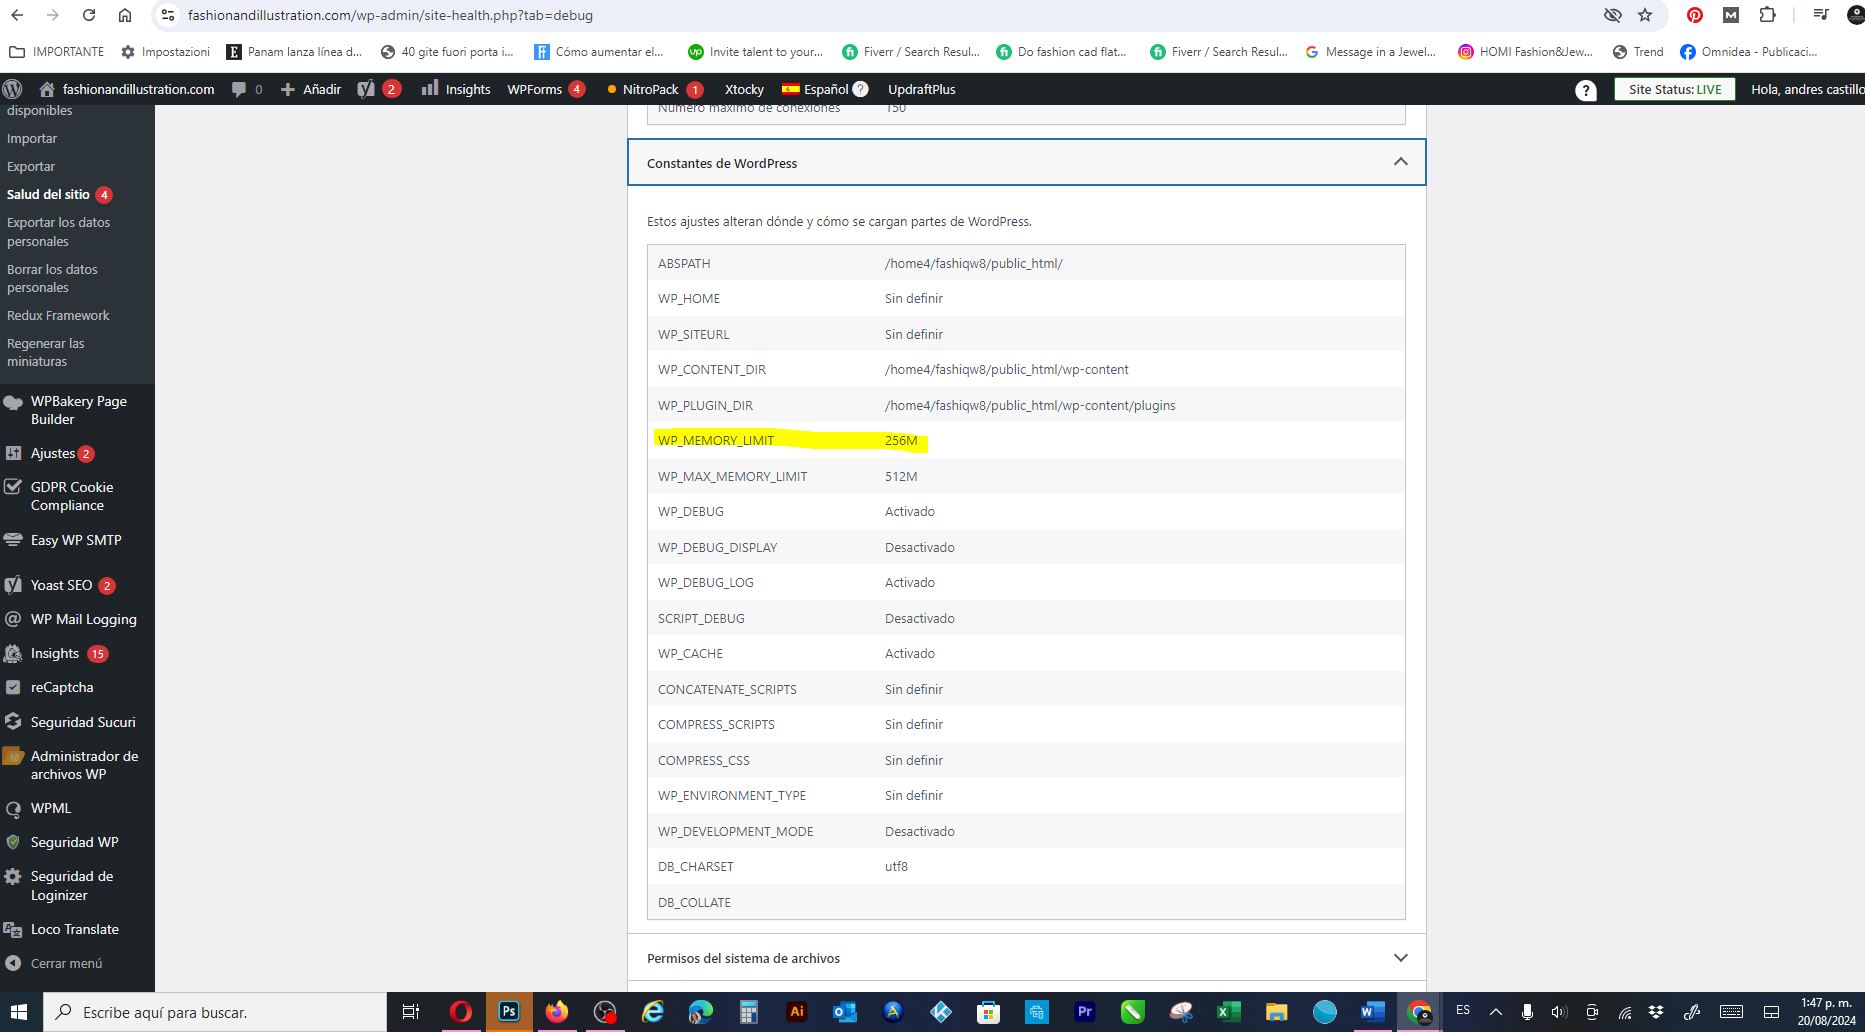Screen dimensions: 1865x1032
Task: Open Easy WP SMTP menu
Action: click(x=76, y=540)
